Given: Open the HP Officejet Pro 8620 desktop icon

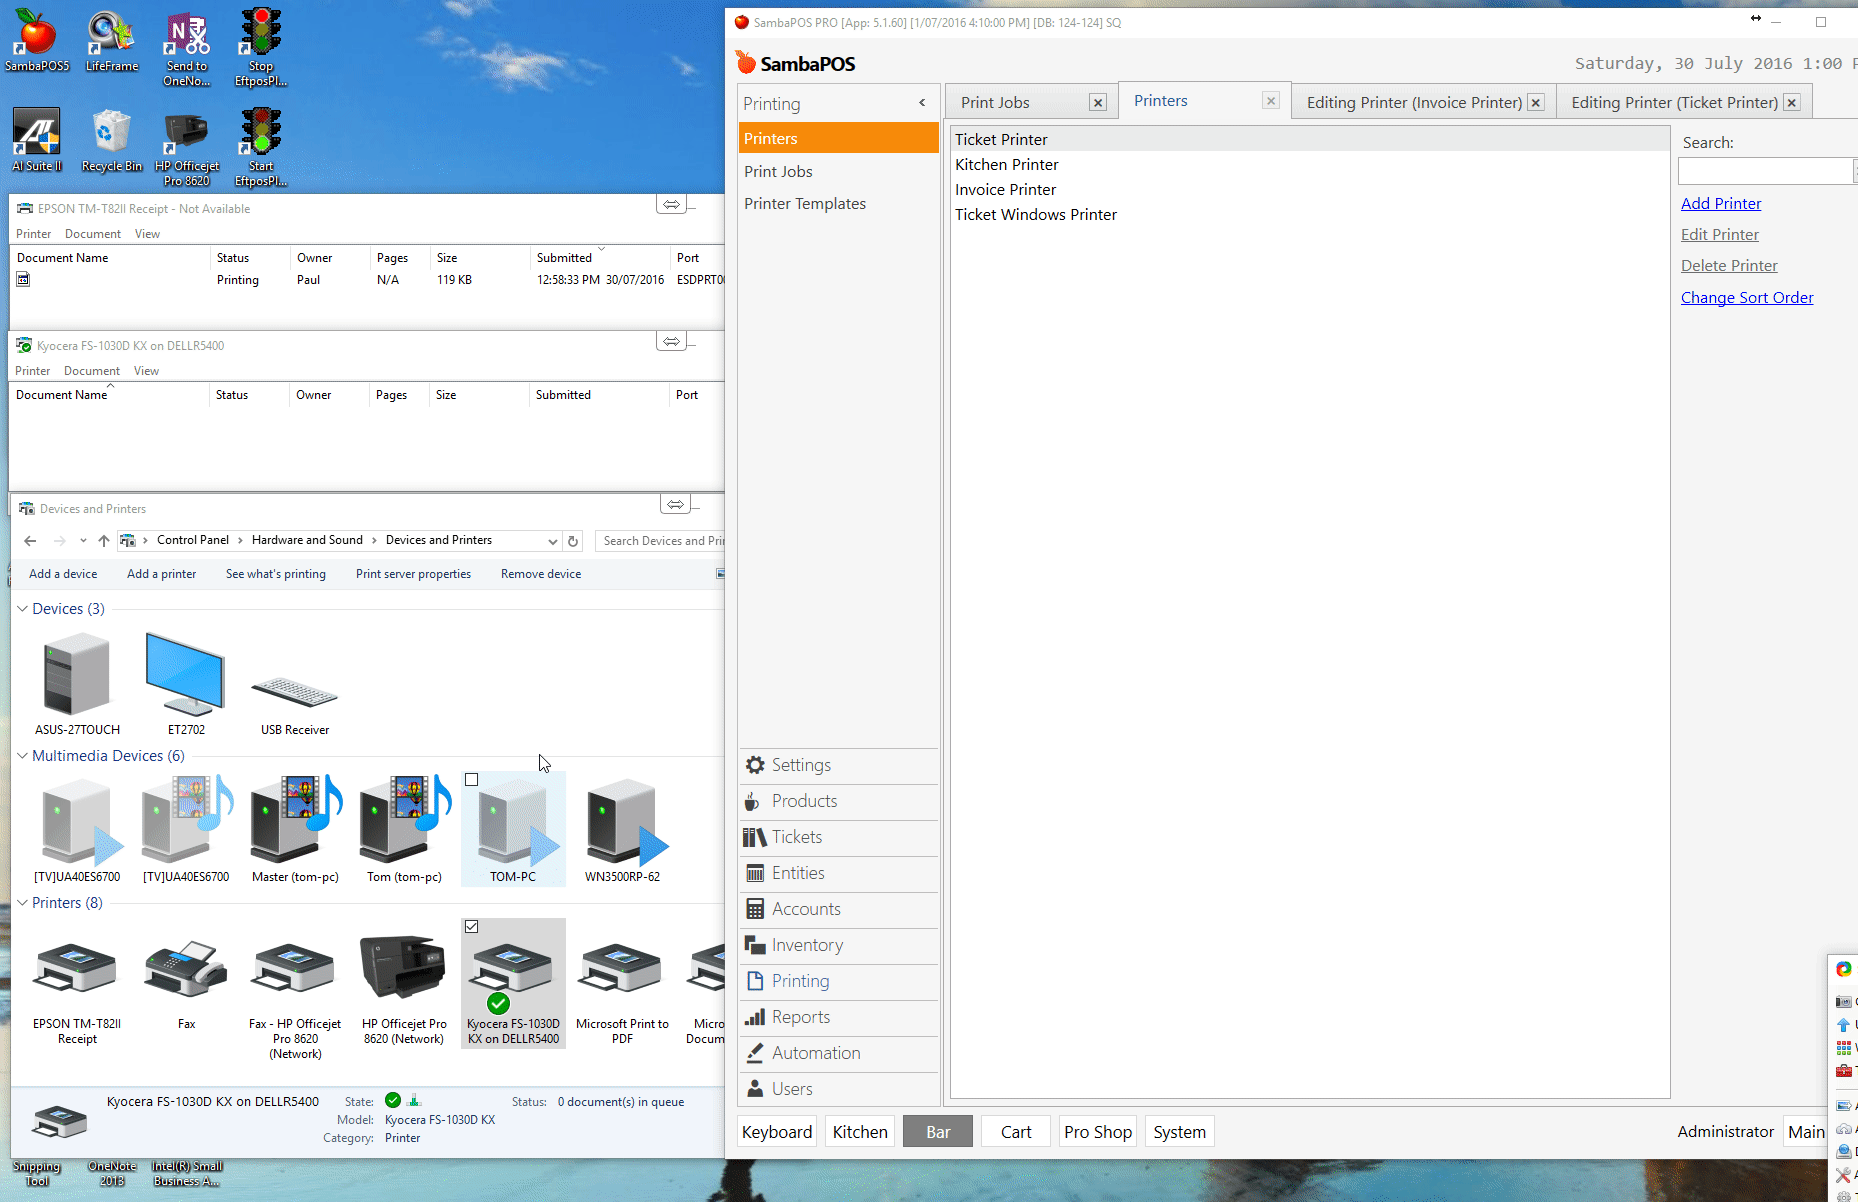Looking at the screenshot, I should tap(187, 148).
